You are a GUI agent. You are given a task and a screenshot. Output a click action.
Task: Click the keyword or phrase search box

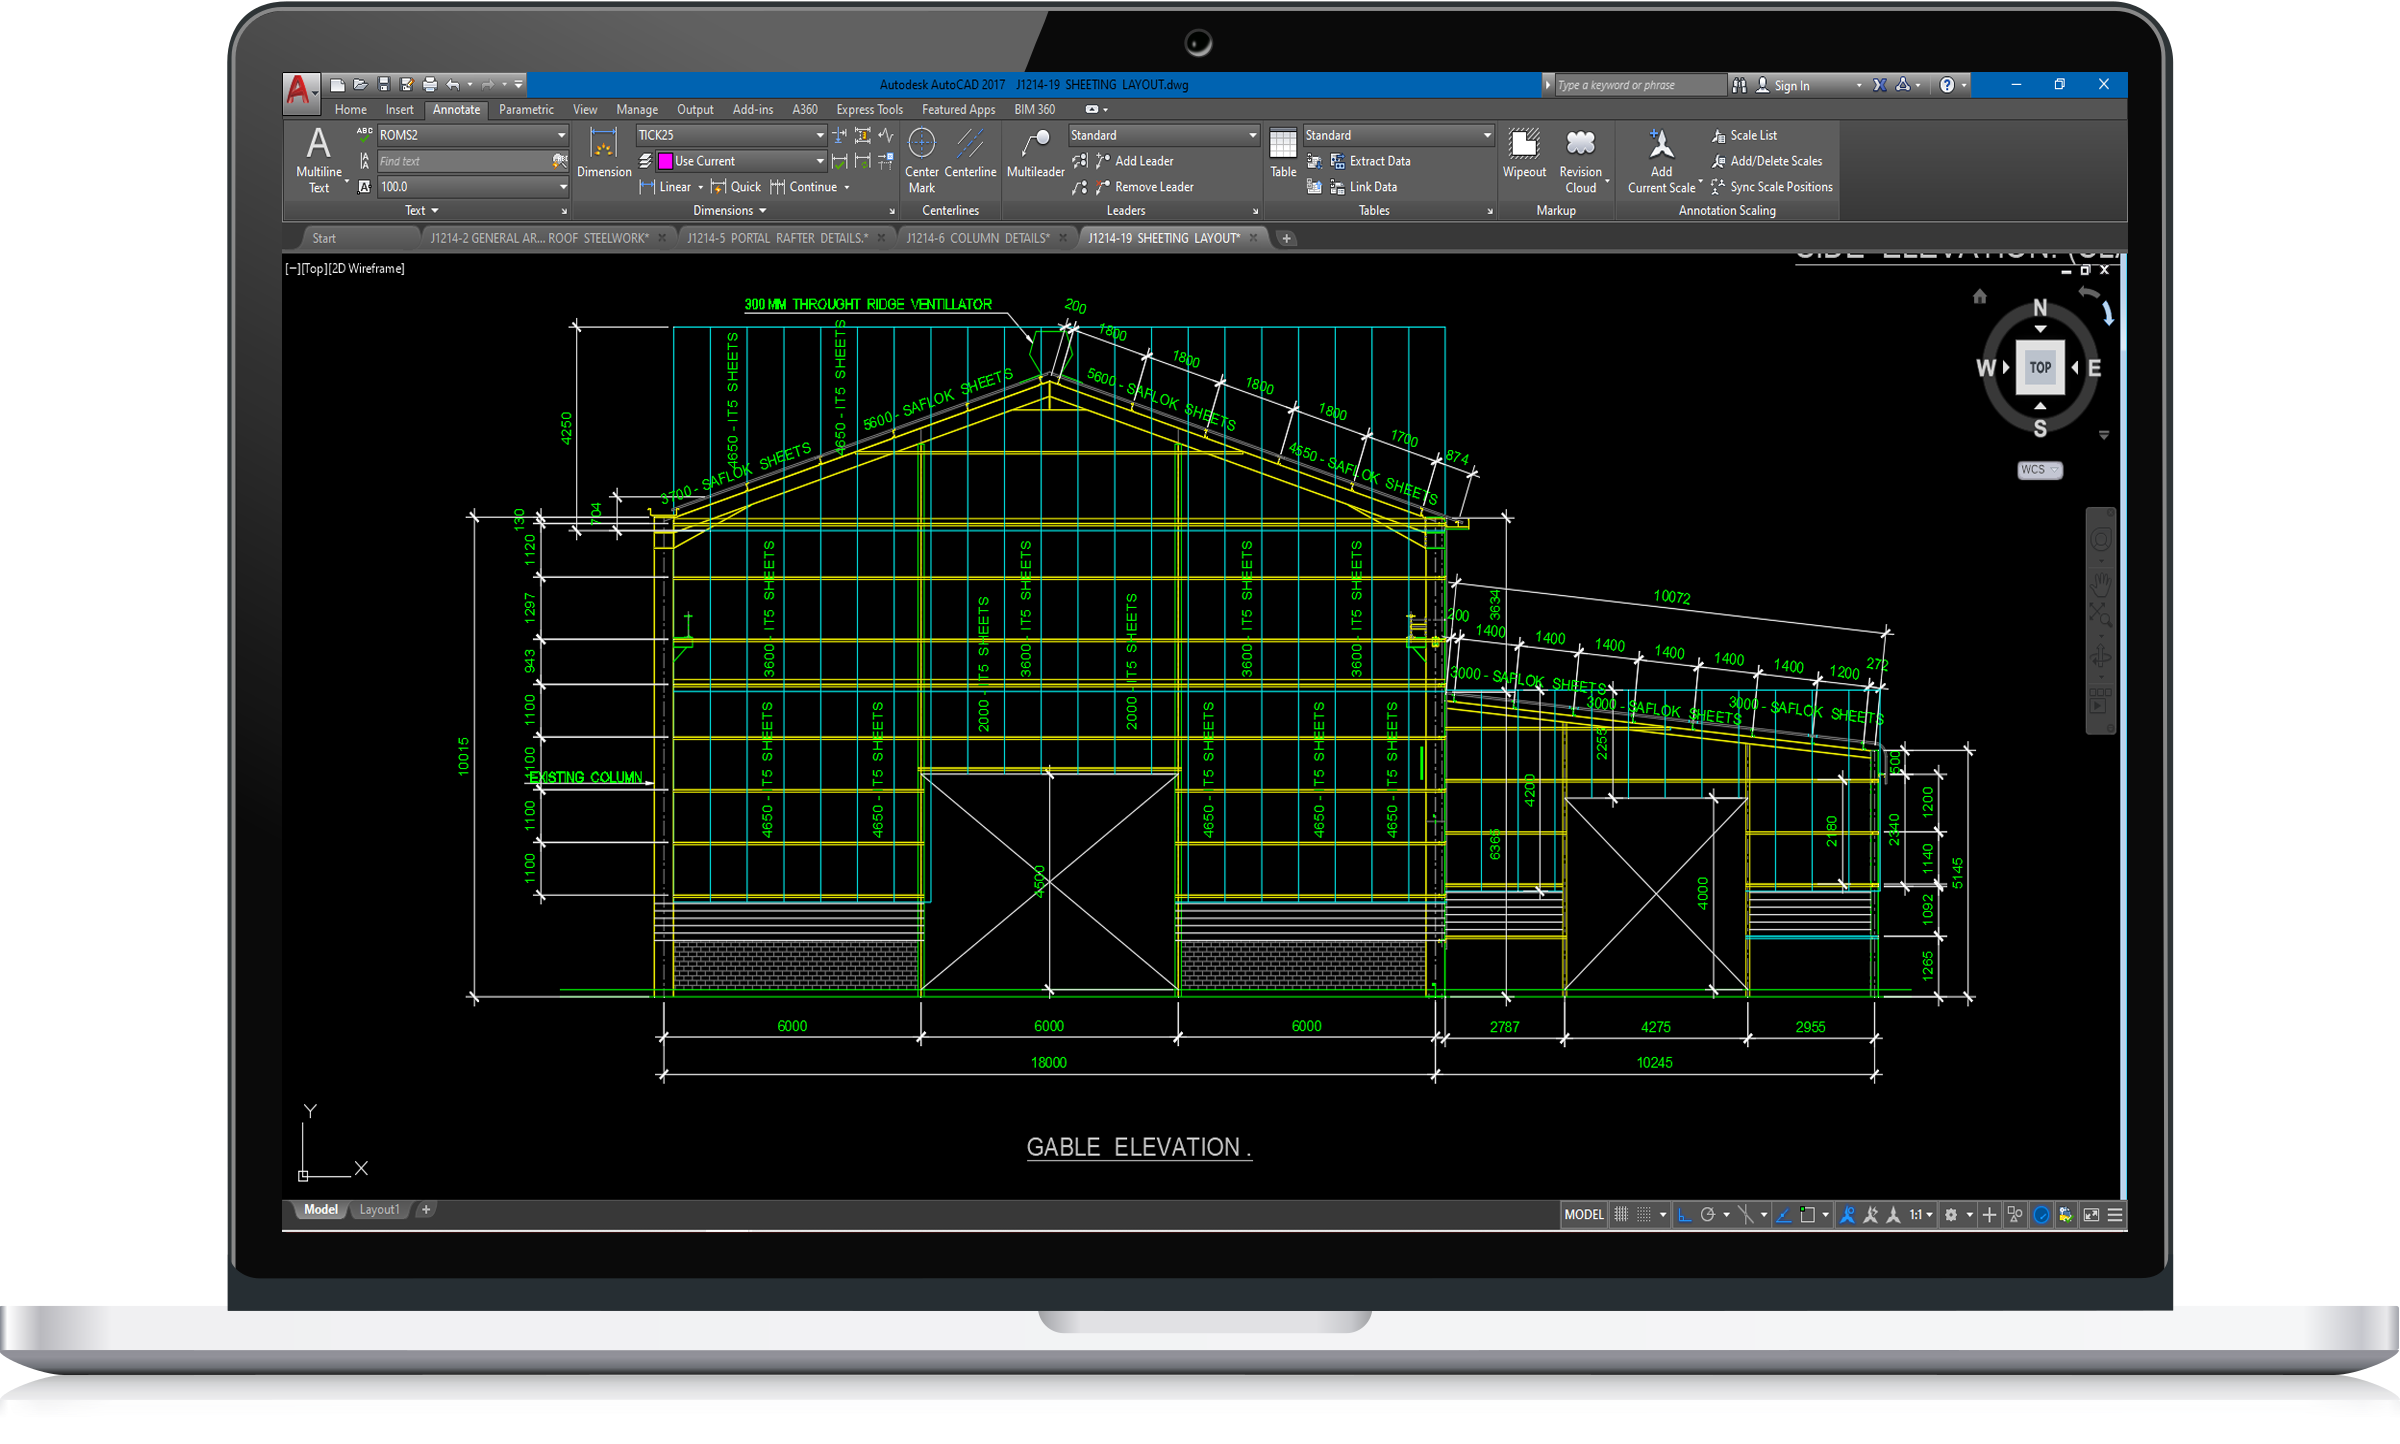[x=1640, y=85]
